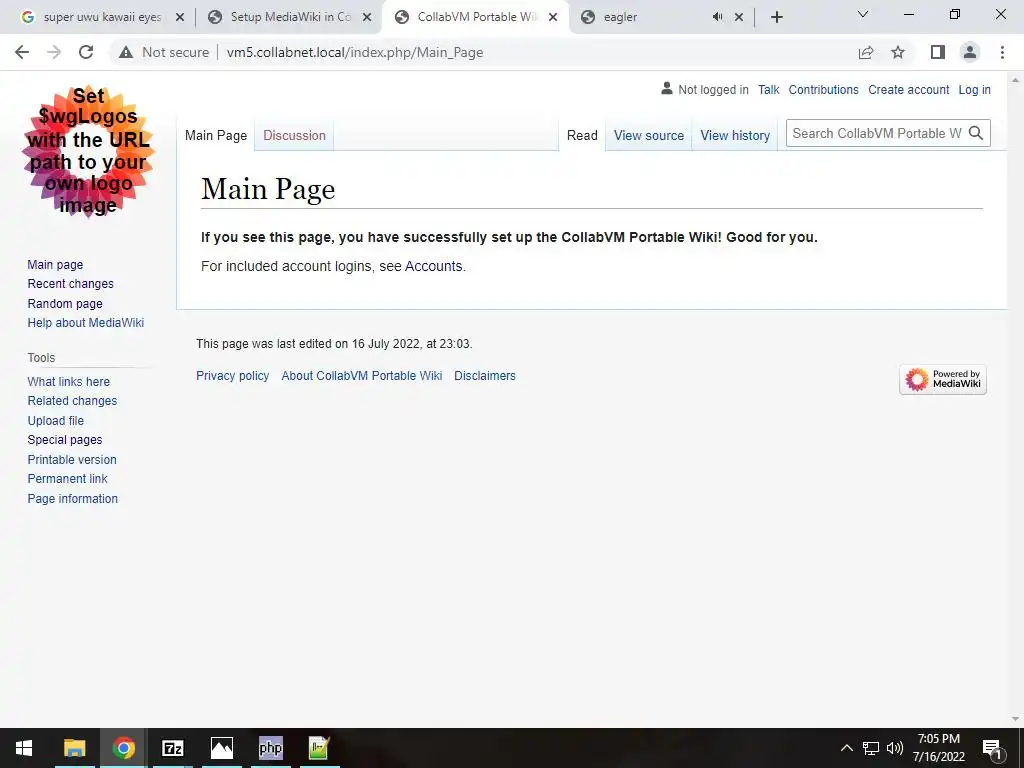
Task: Click the browser forward arrow
Action: pos(54,52)
